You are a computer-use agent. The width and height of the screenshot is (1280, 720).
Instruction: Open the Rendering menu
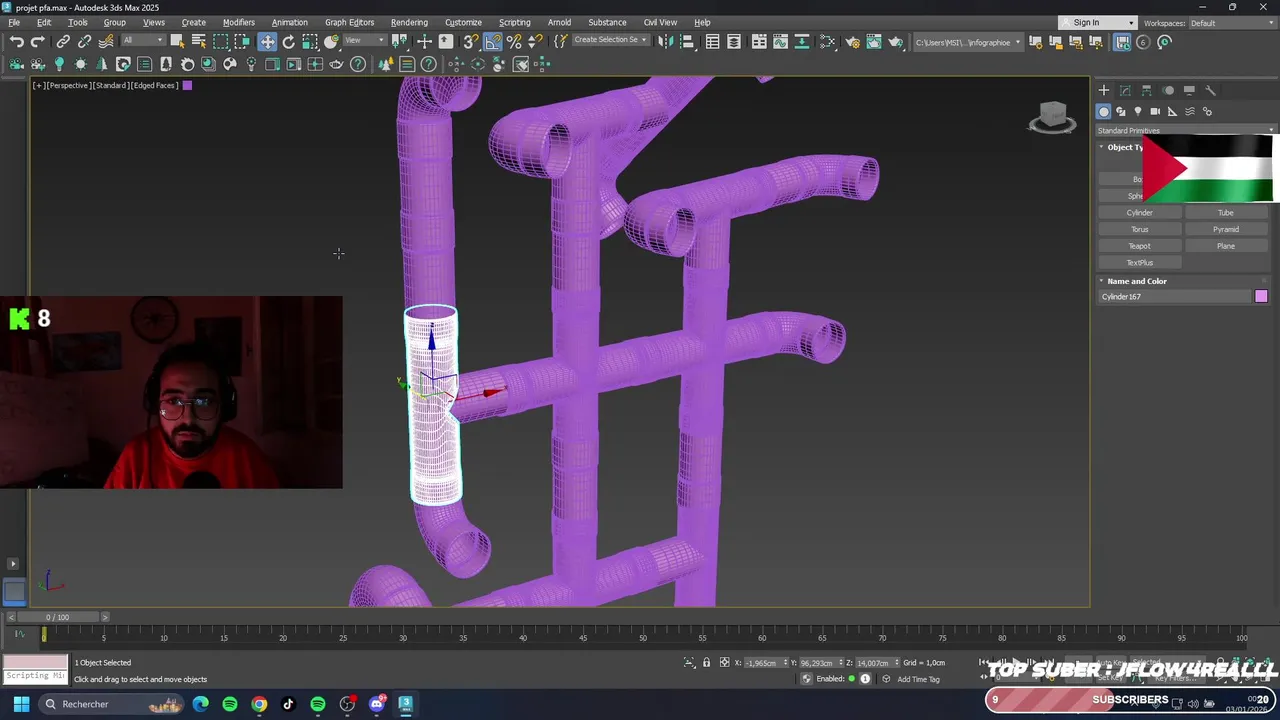click(x=409, y=22)
